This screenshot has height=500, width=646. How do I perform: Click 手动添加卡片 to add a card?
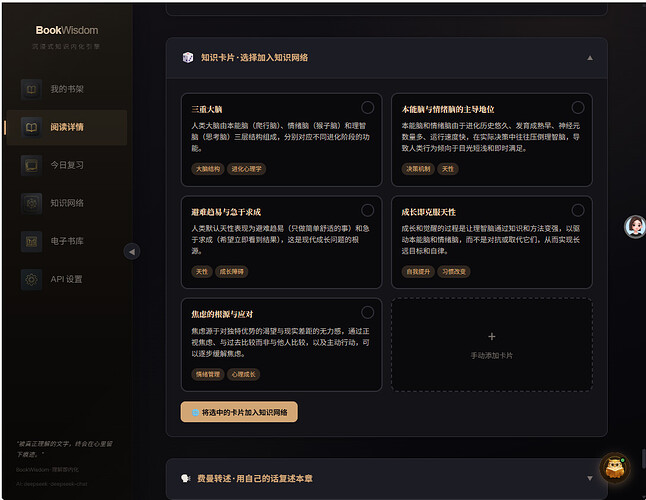(x=492, y=344)
